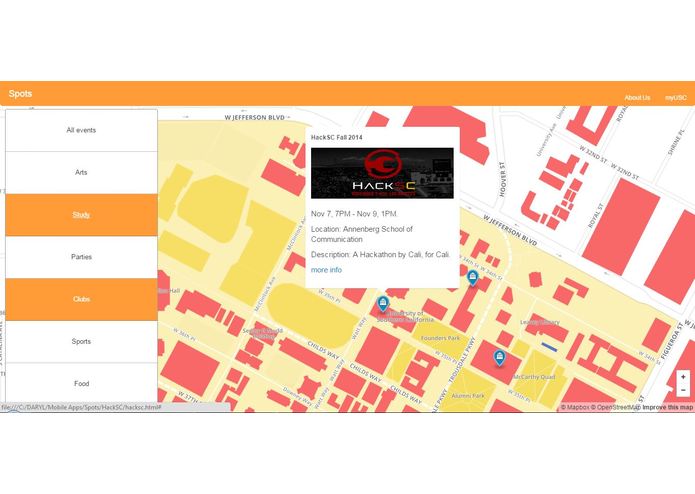Click the HackSC banner image
Screen dimensions: 695x494
(x=382, y=173)
